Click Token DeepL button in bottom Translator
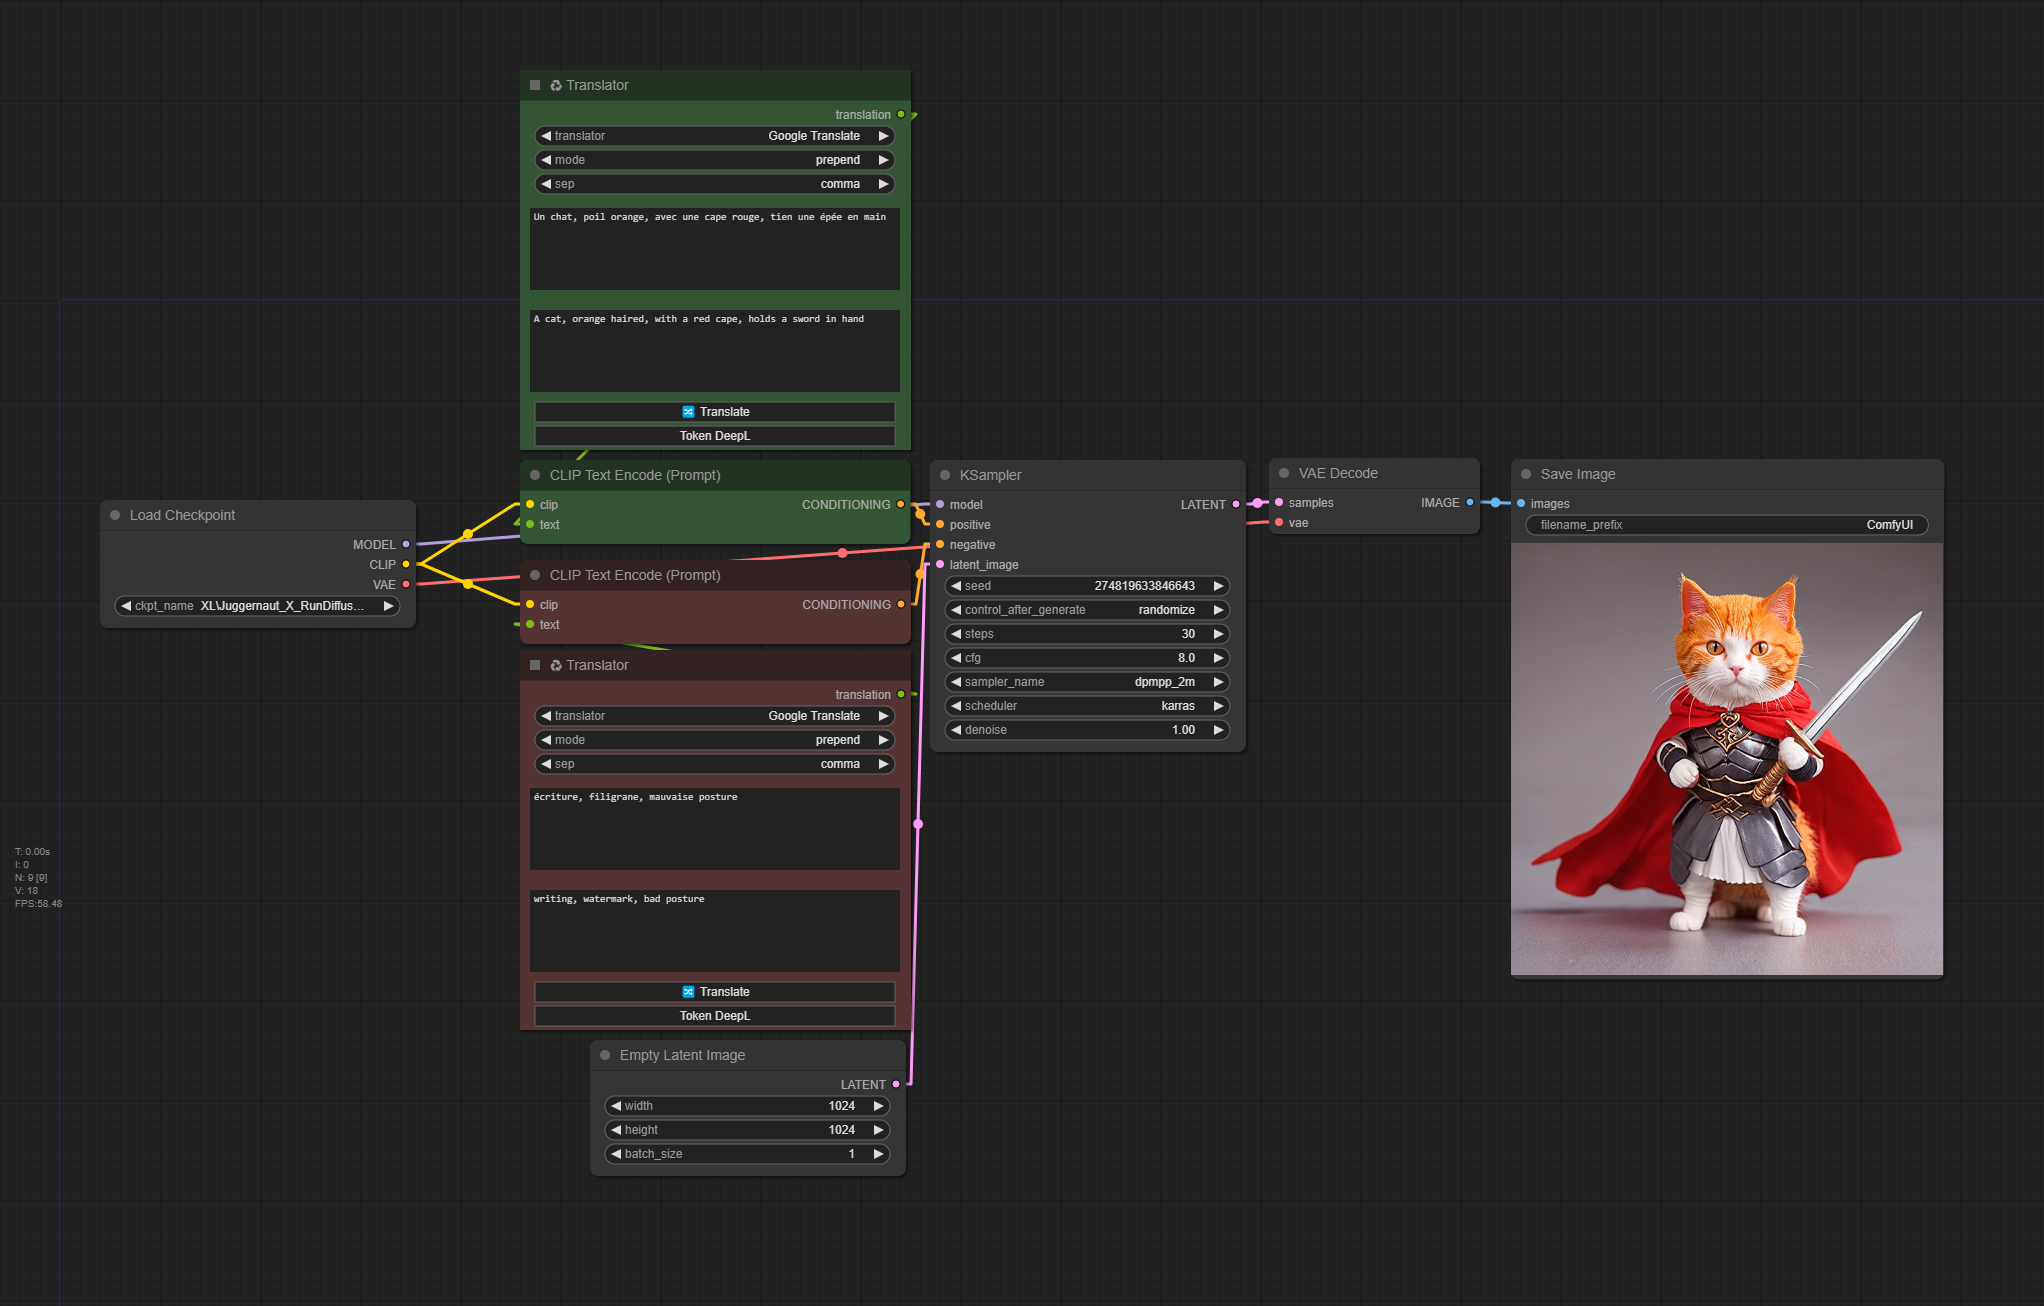The height and width of the screenshot is (1306, 2044). click(714, 1016)
